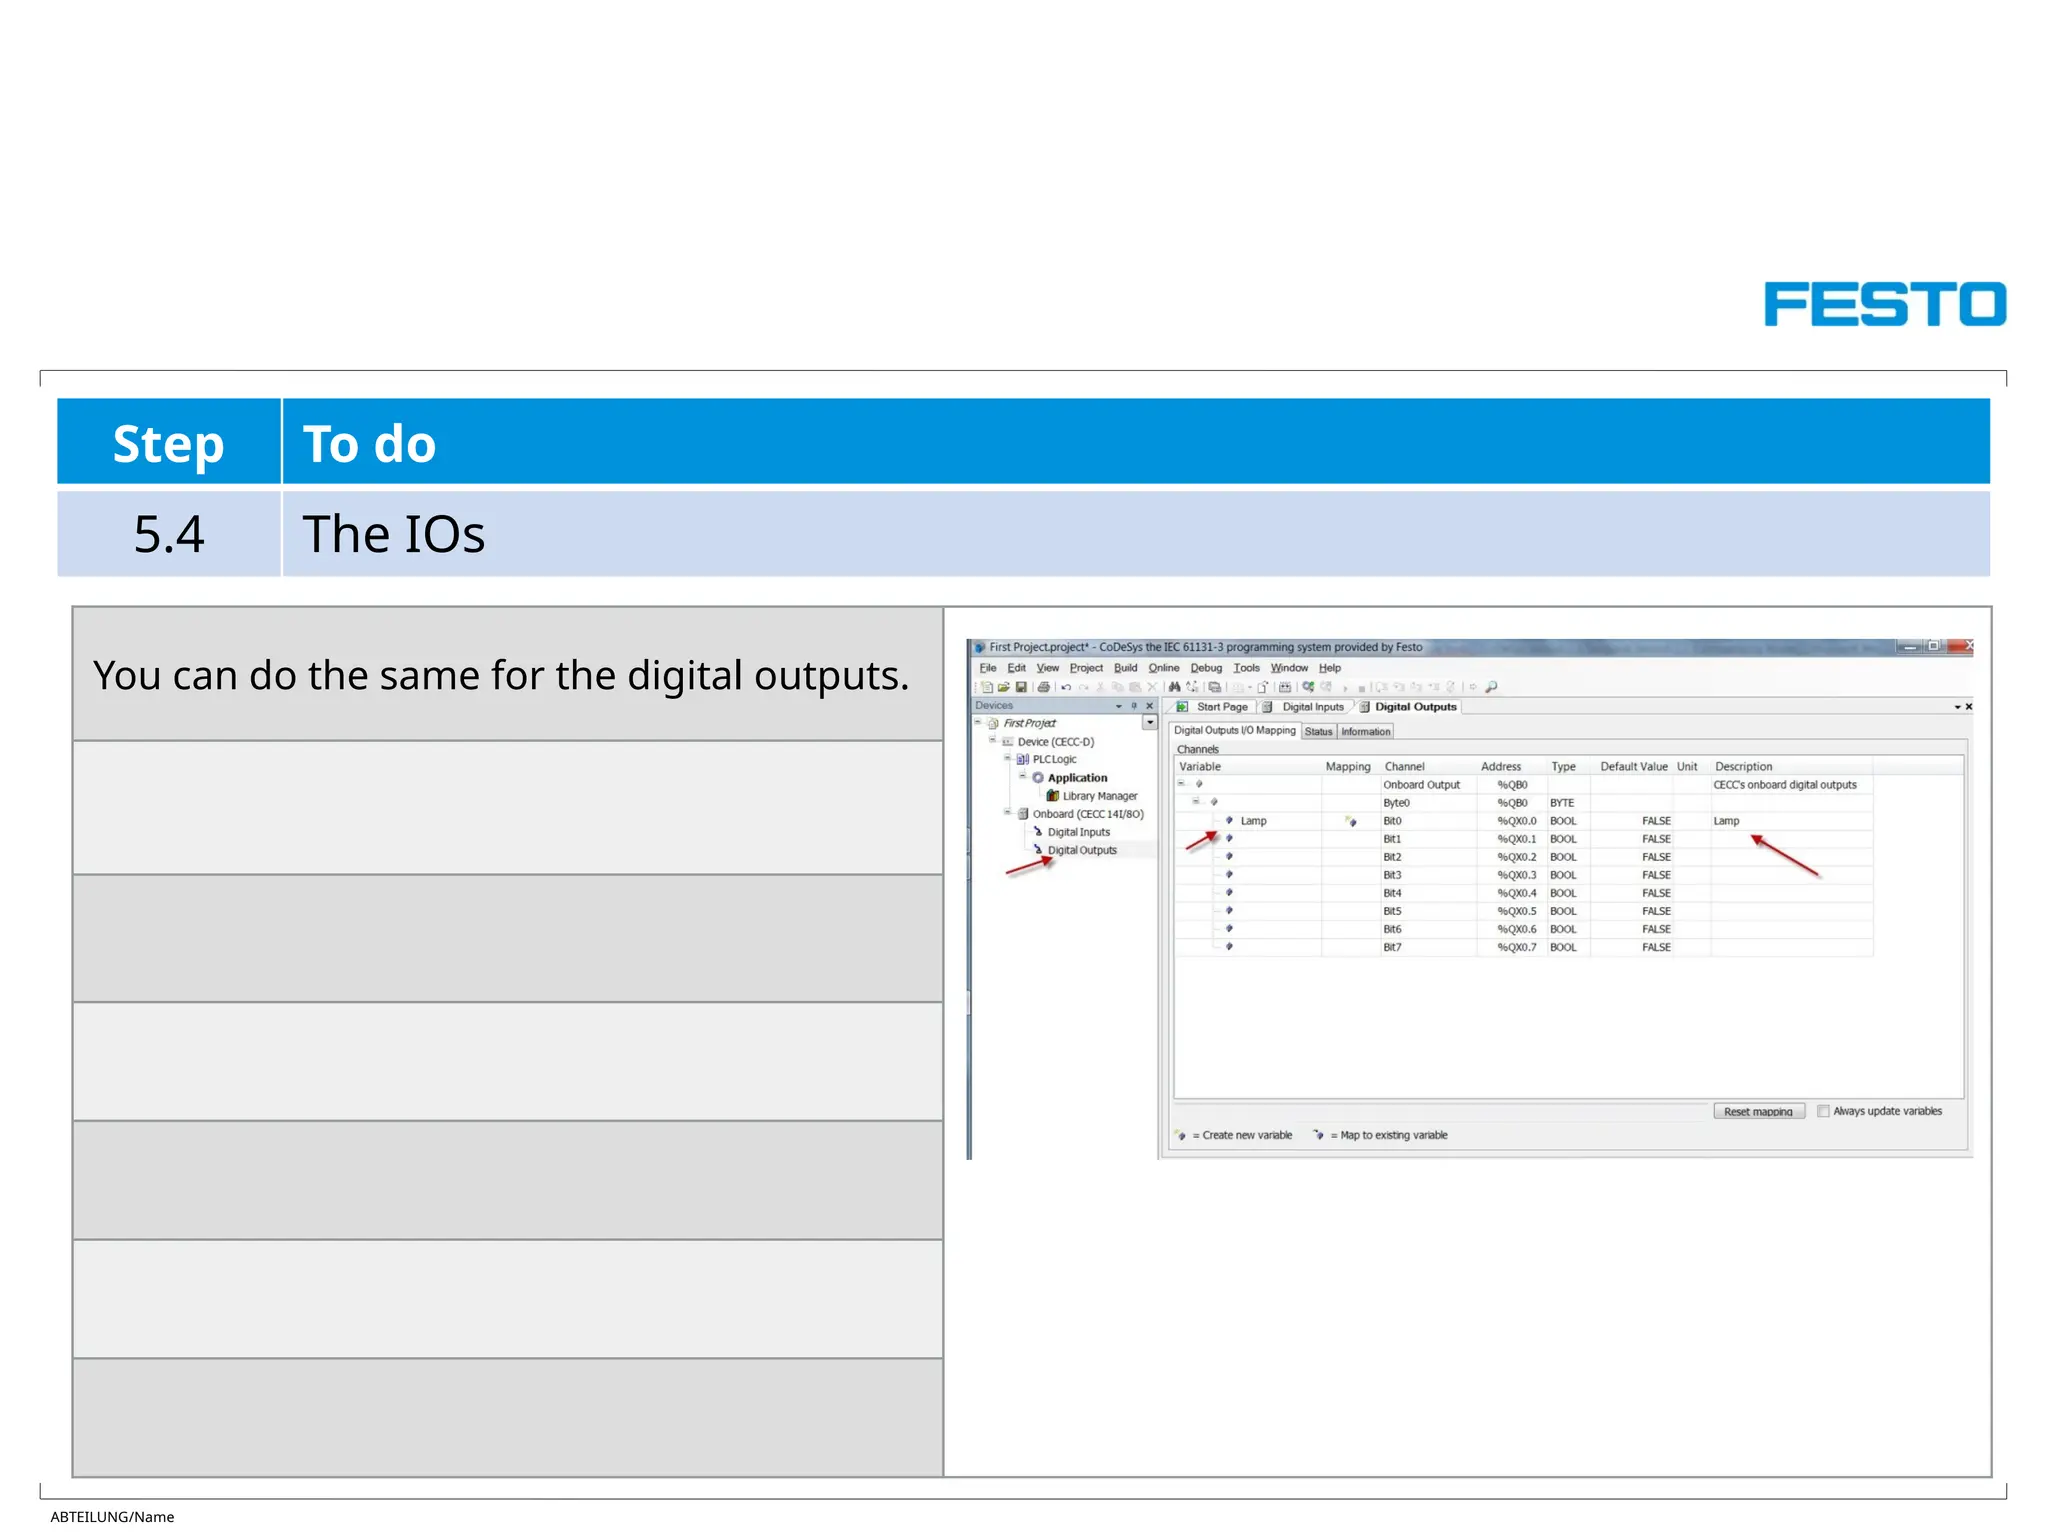This screenshot has height=1536, width=2048.
Task: Click the variable icon in Bit2 row
Action: (1229, 856)
